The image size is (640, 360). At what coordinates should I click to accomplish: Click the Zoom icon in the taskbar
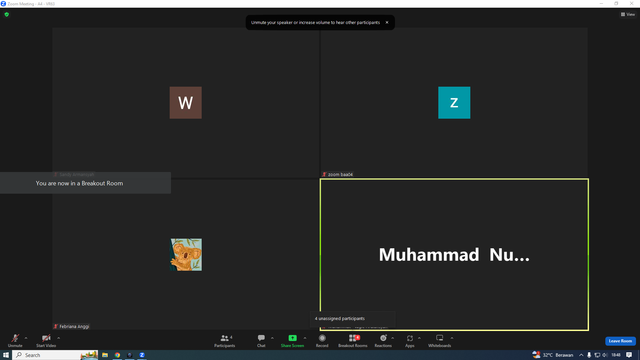(x=142, y=355)
